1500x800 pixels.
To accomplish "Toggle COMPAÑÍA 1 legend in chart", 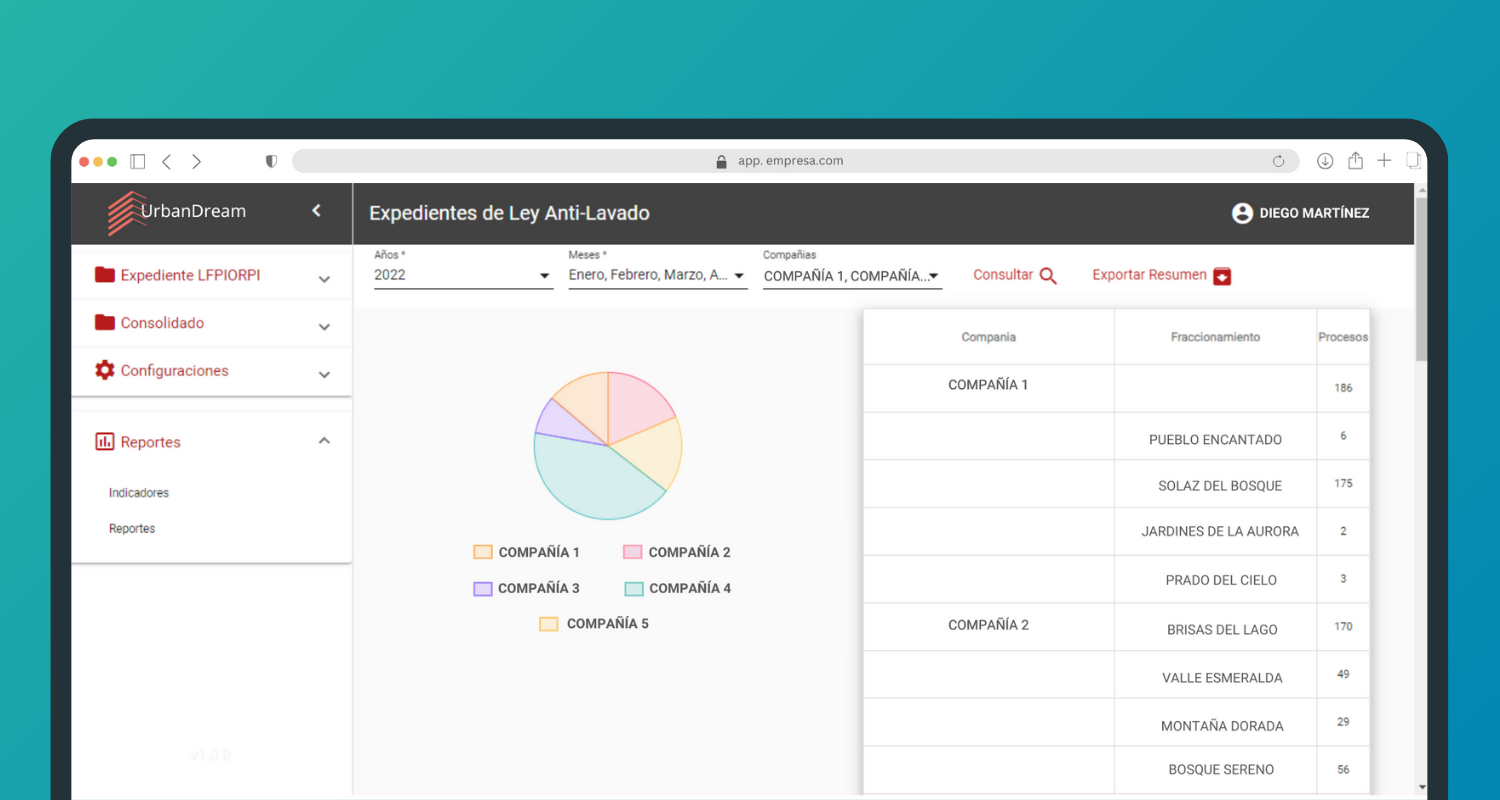I will coord(526,552).
